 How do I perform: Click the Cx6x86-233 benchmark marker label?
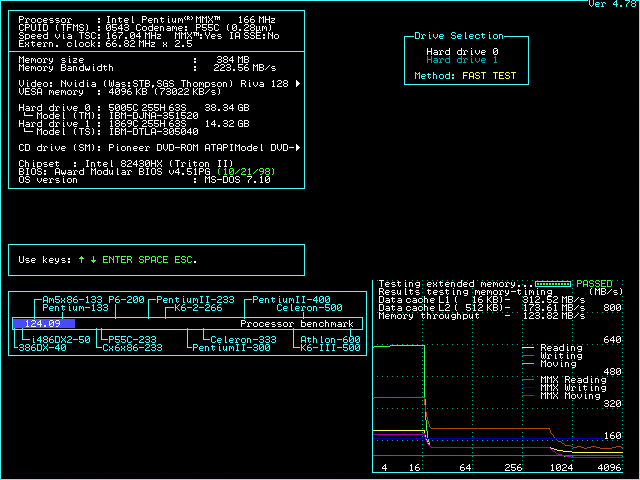pos(132,348)
